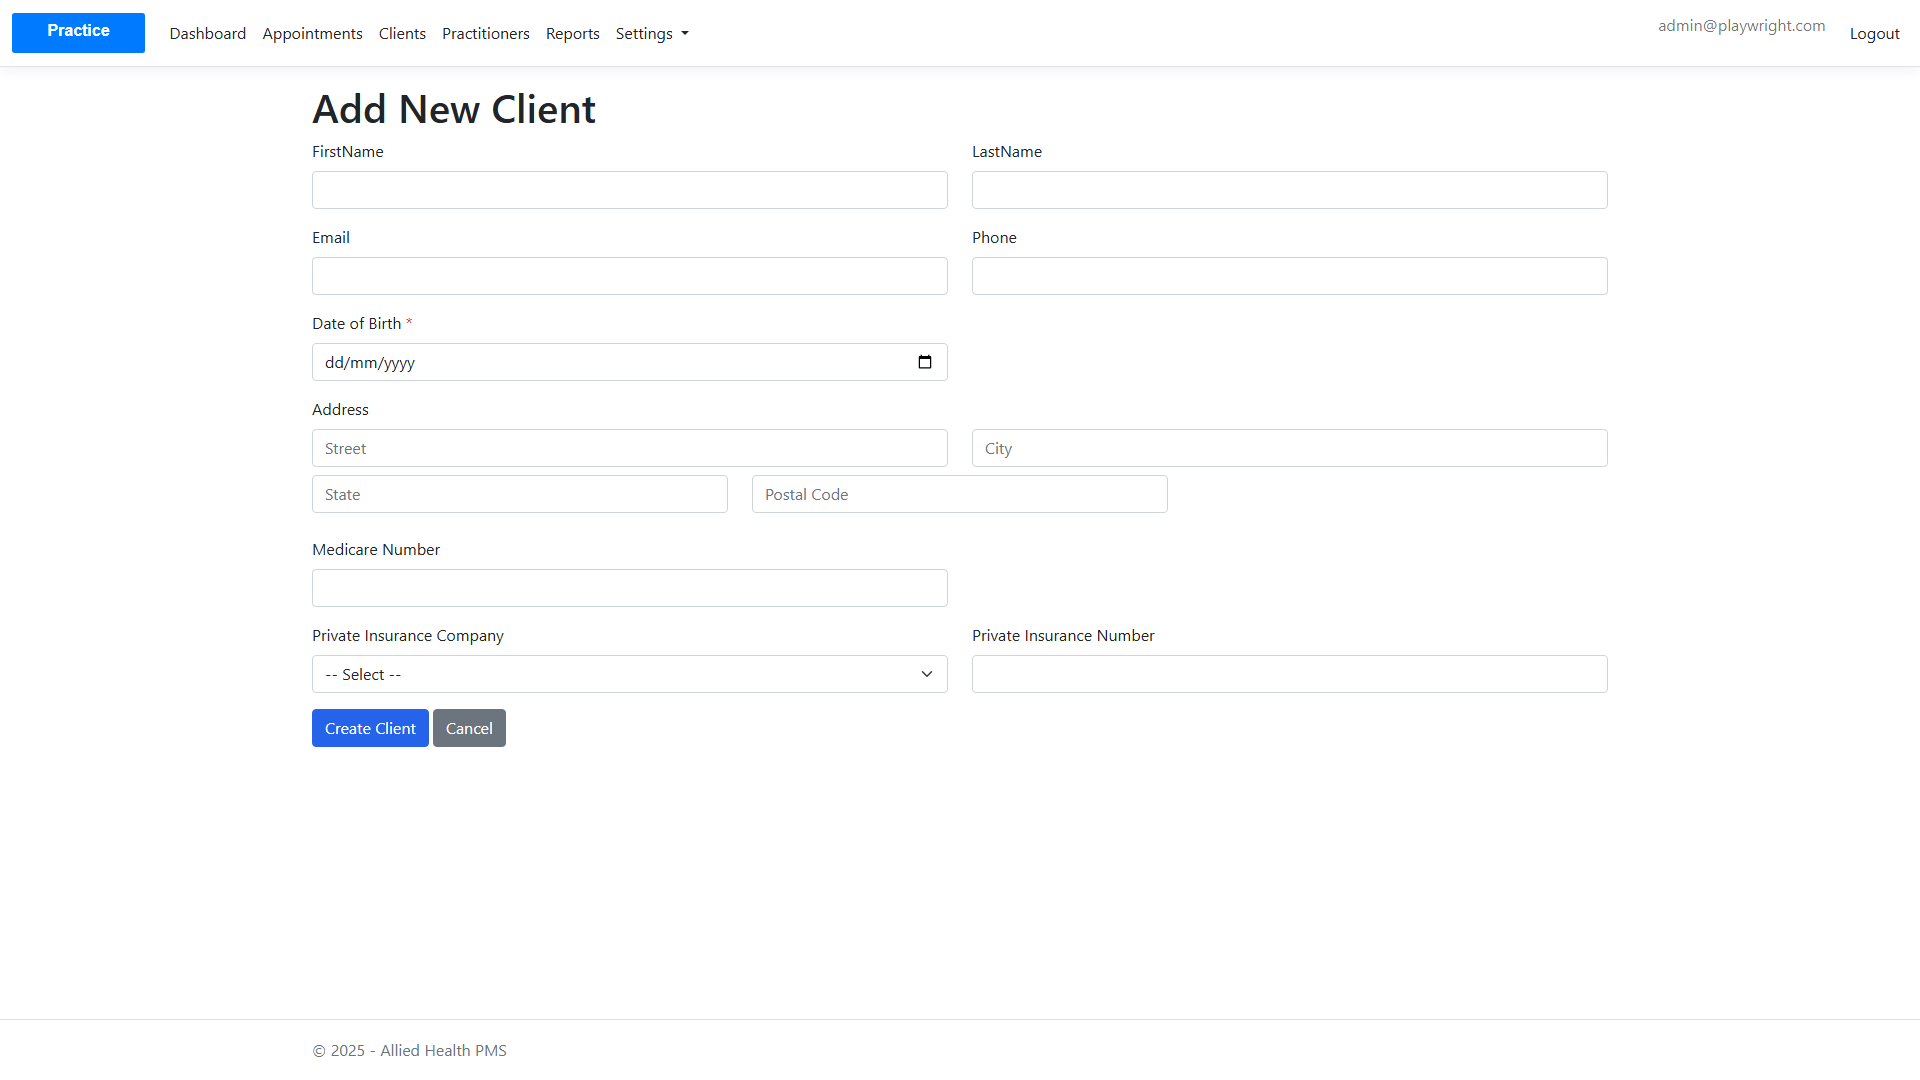This screenshot has width=1920, height=1080.
Task: Focus the FirstName input field
Action: coord(630,190)
